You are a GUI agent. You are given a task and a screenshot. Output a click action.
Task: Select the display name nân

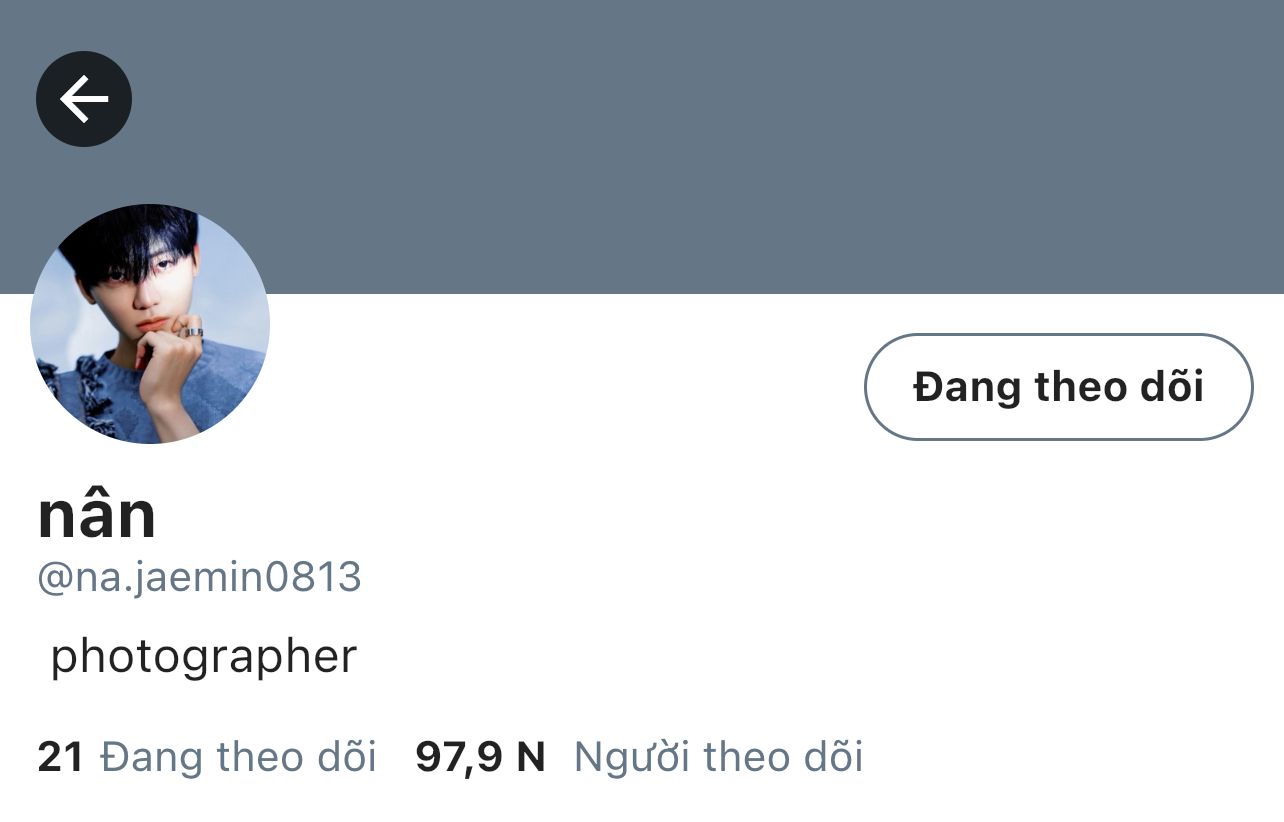tap(97, 515)
